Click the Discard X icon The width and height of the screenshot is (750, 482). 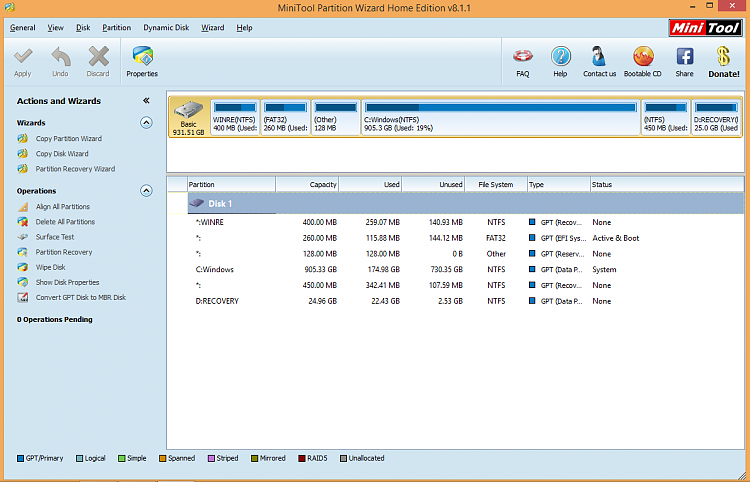click(x=98, y=57)
